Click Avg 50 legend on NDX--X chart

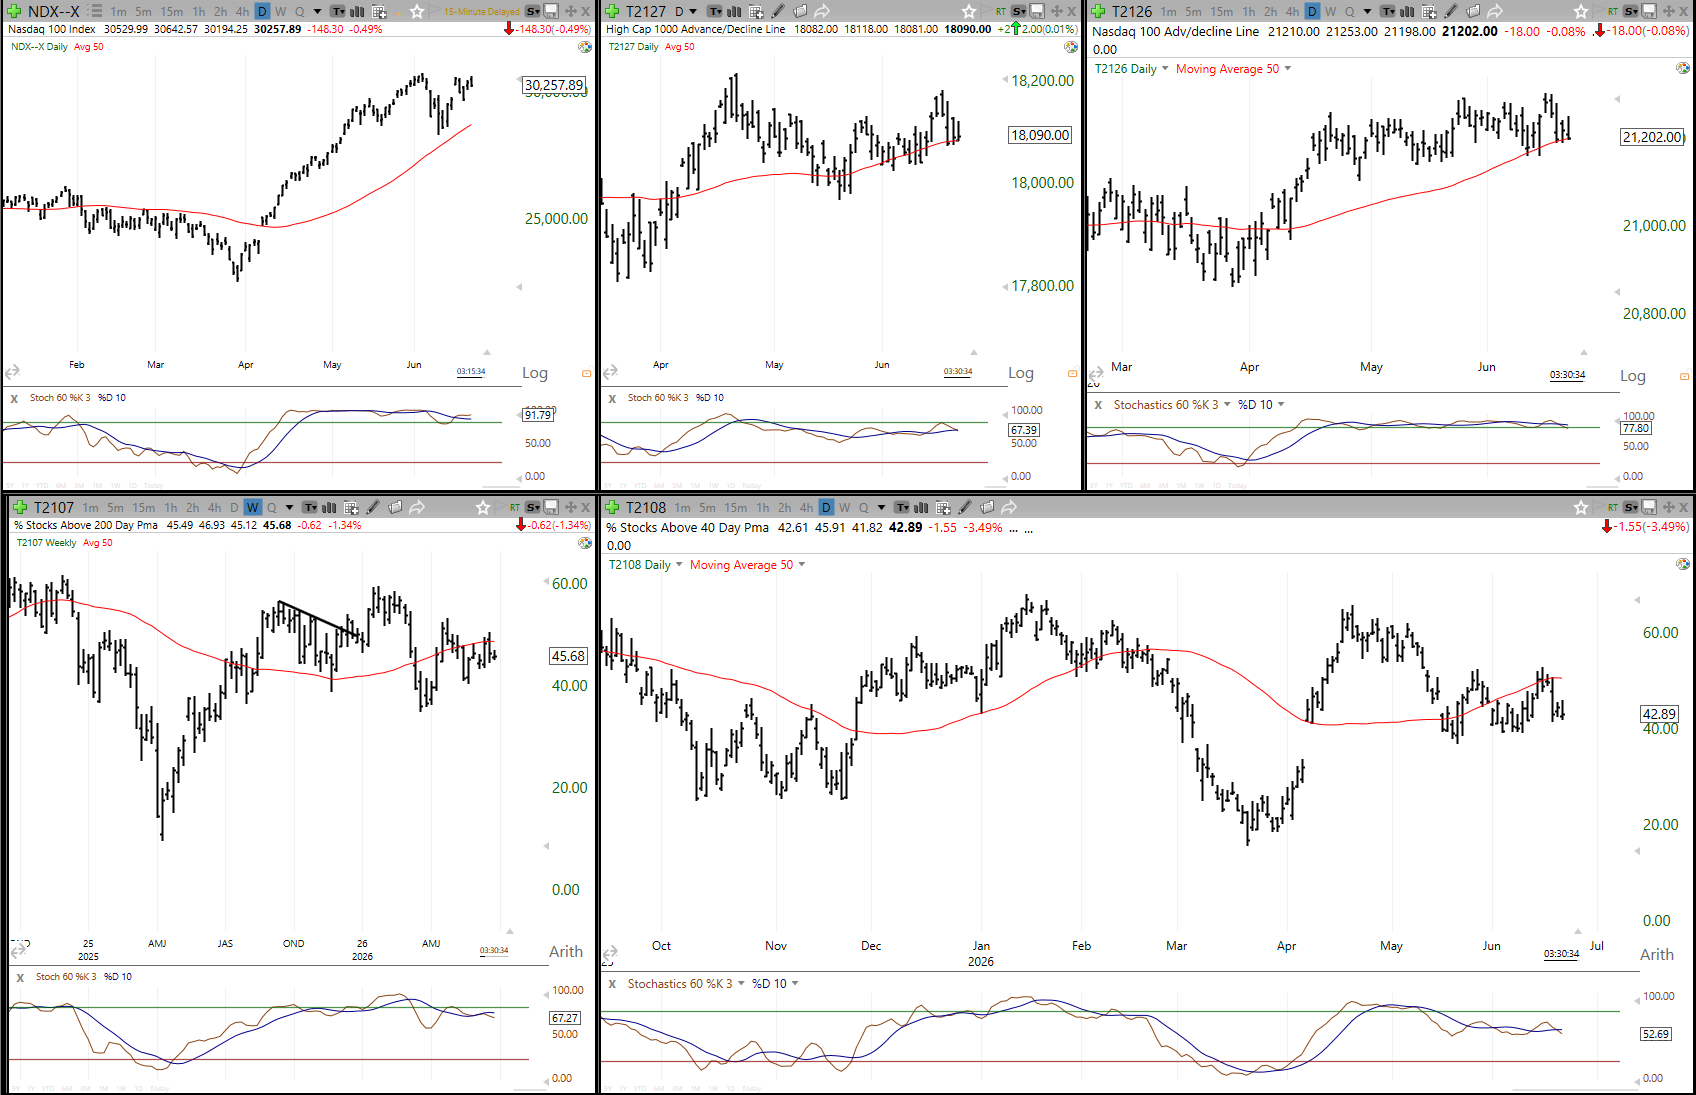click(89, 47)
